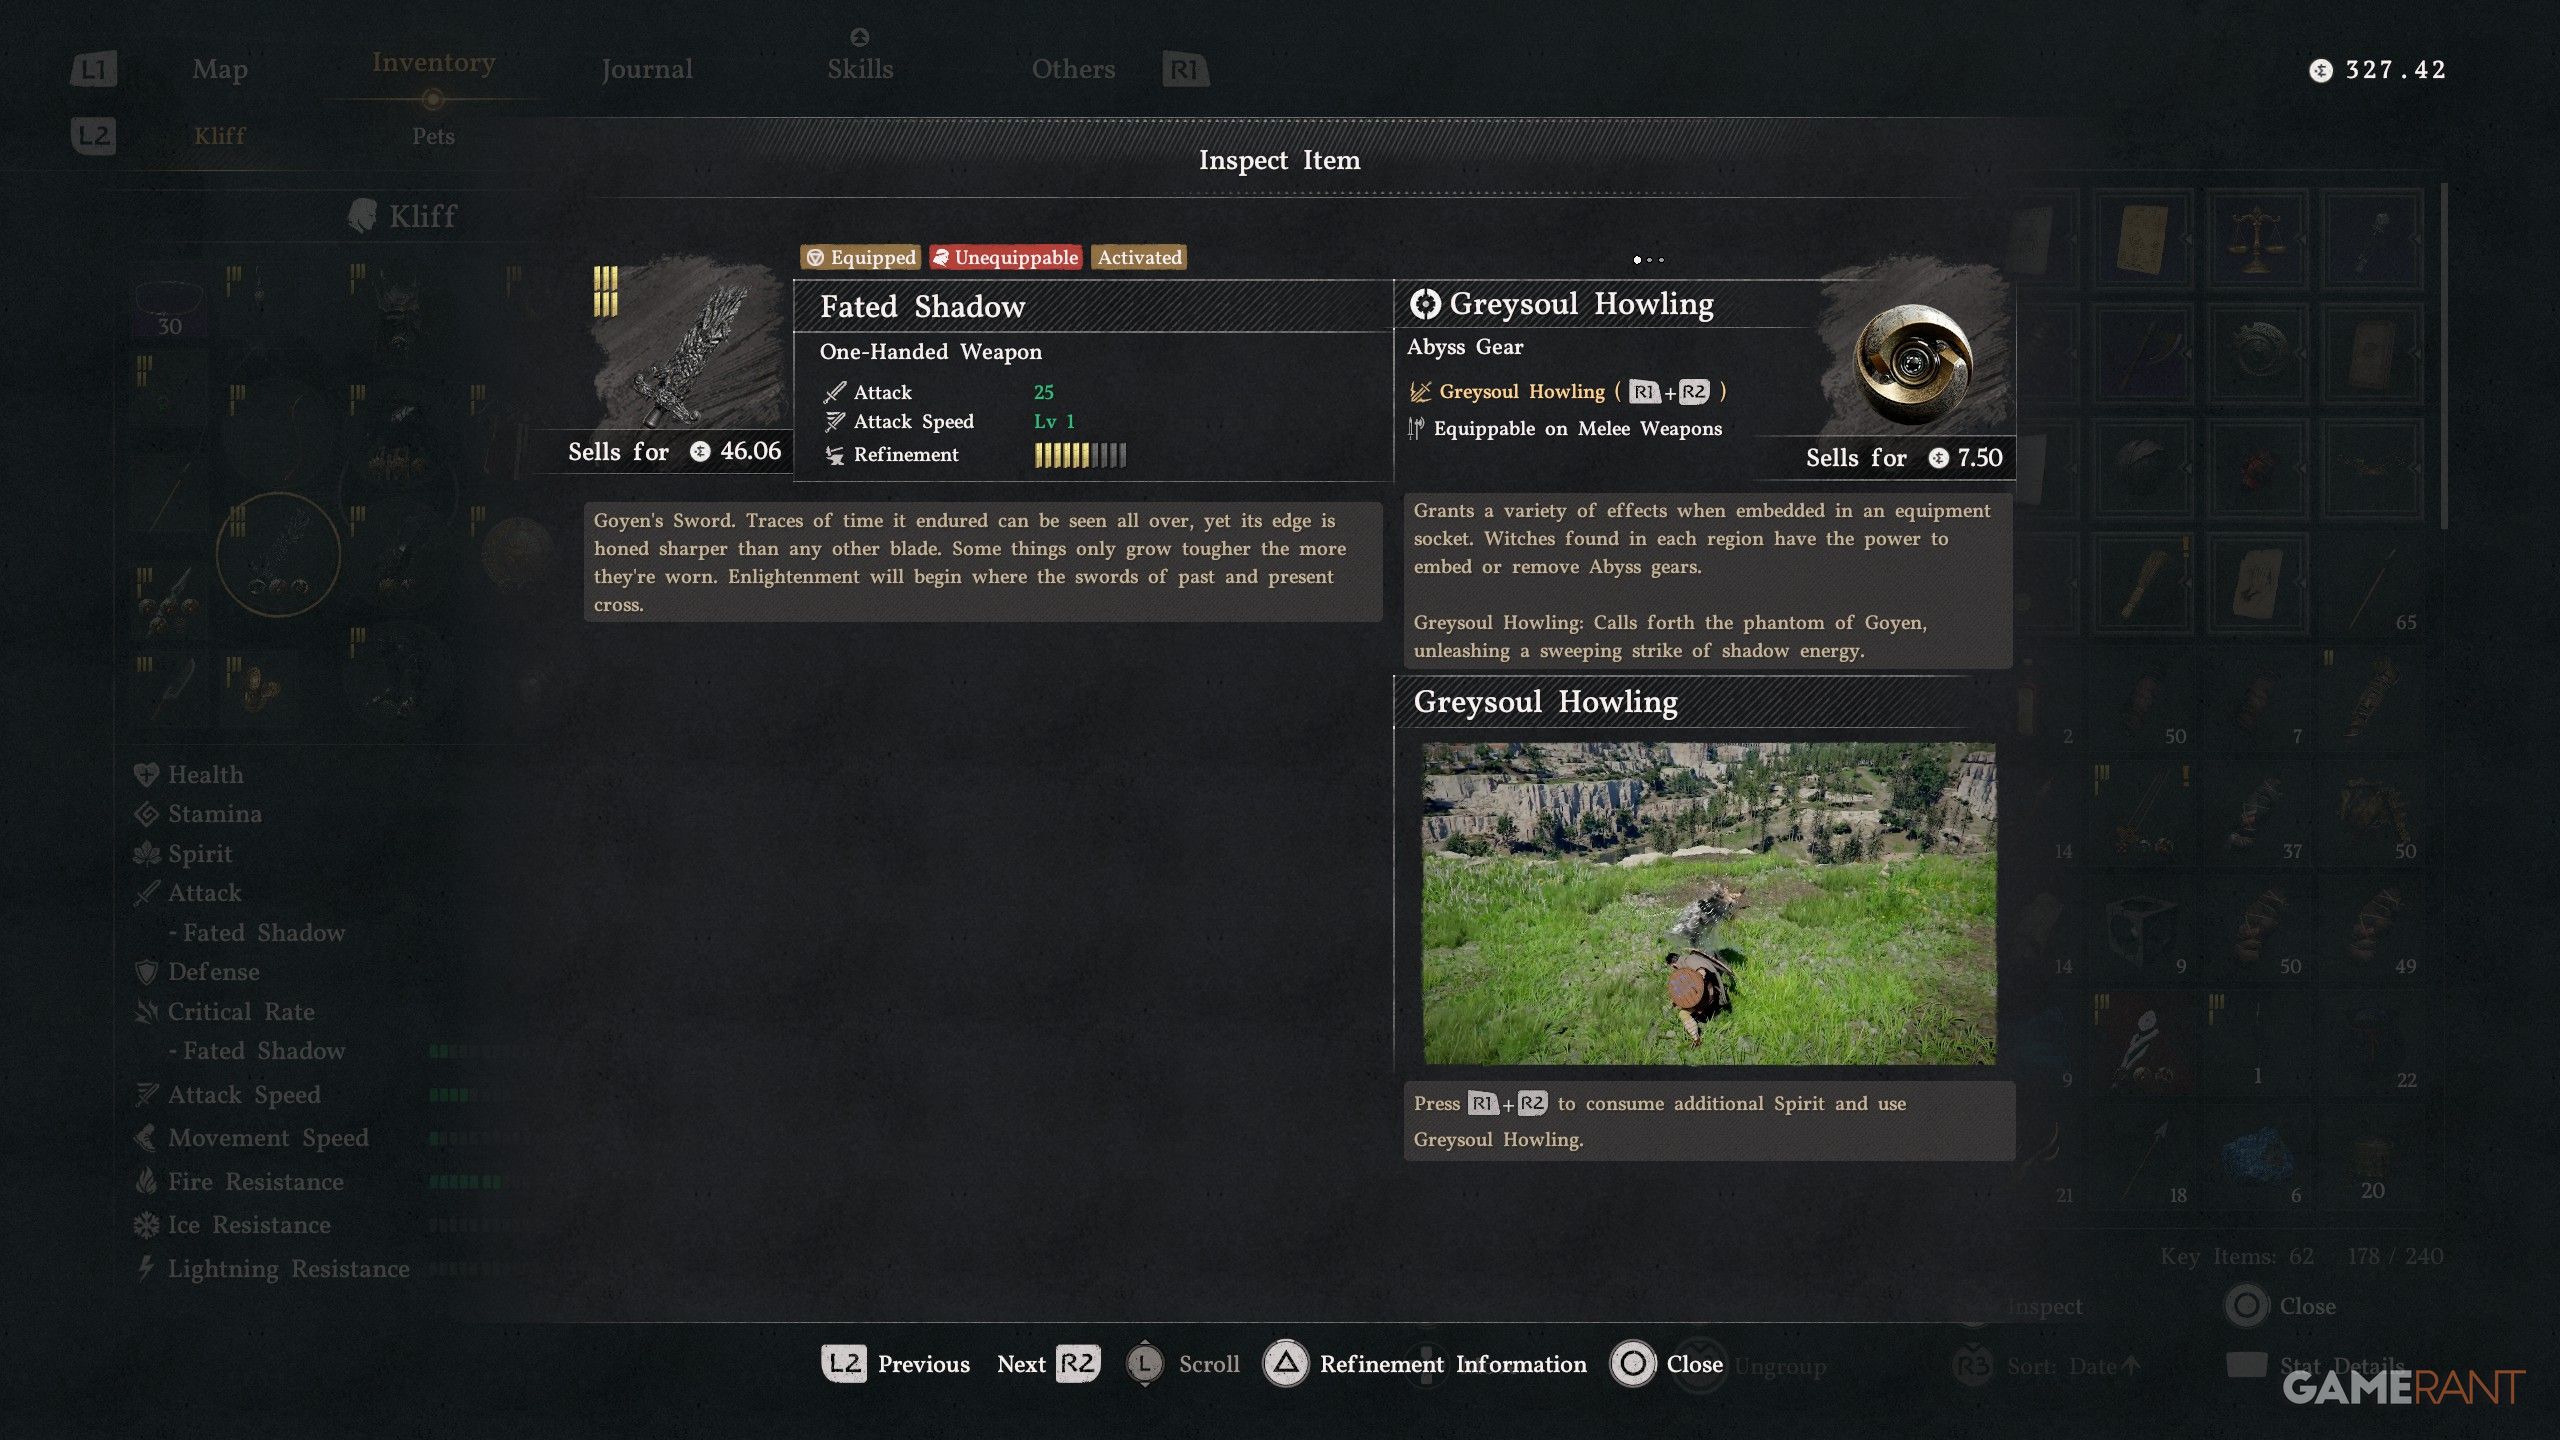2560x1440 pixels.
Task: Select the Unequippable status tag
Action: click(x=1006, y=257)
